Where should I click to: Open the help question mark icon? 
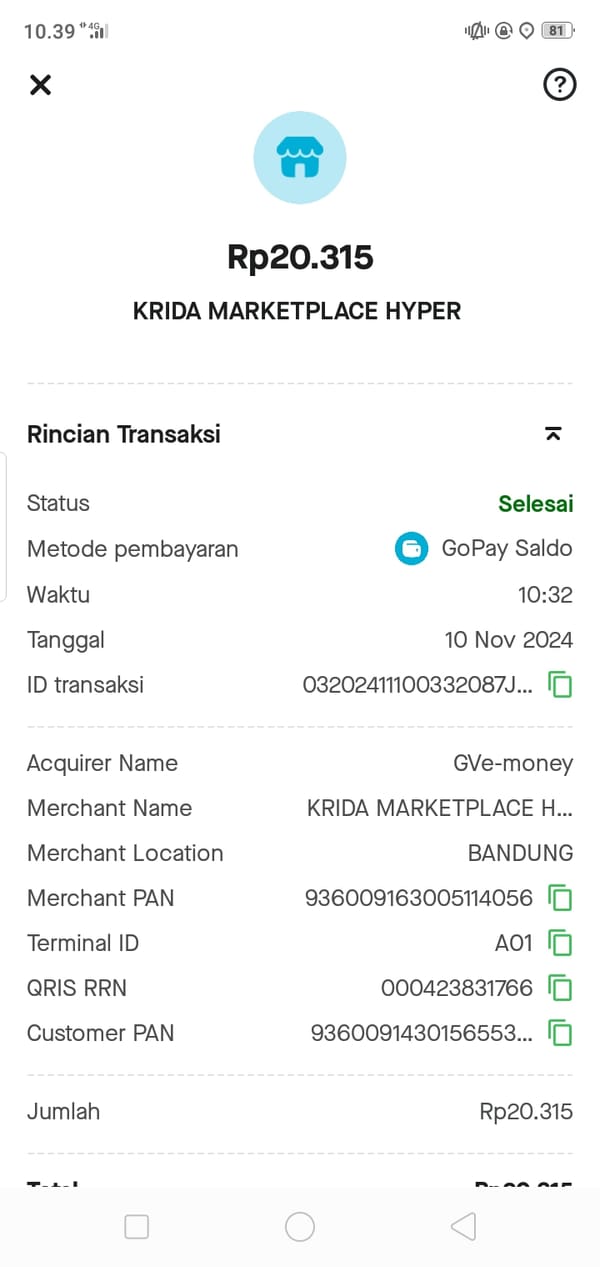(x=559, y=85)
